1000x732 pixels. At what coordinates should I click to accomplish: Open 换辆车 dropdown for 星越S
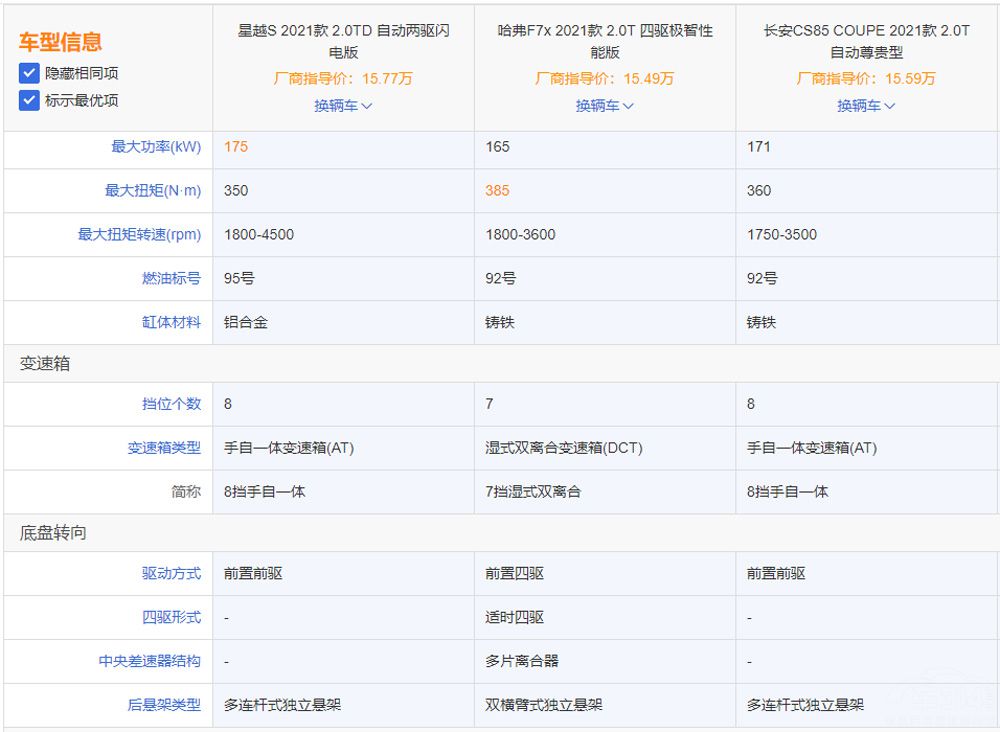(343, 105)
